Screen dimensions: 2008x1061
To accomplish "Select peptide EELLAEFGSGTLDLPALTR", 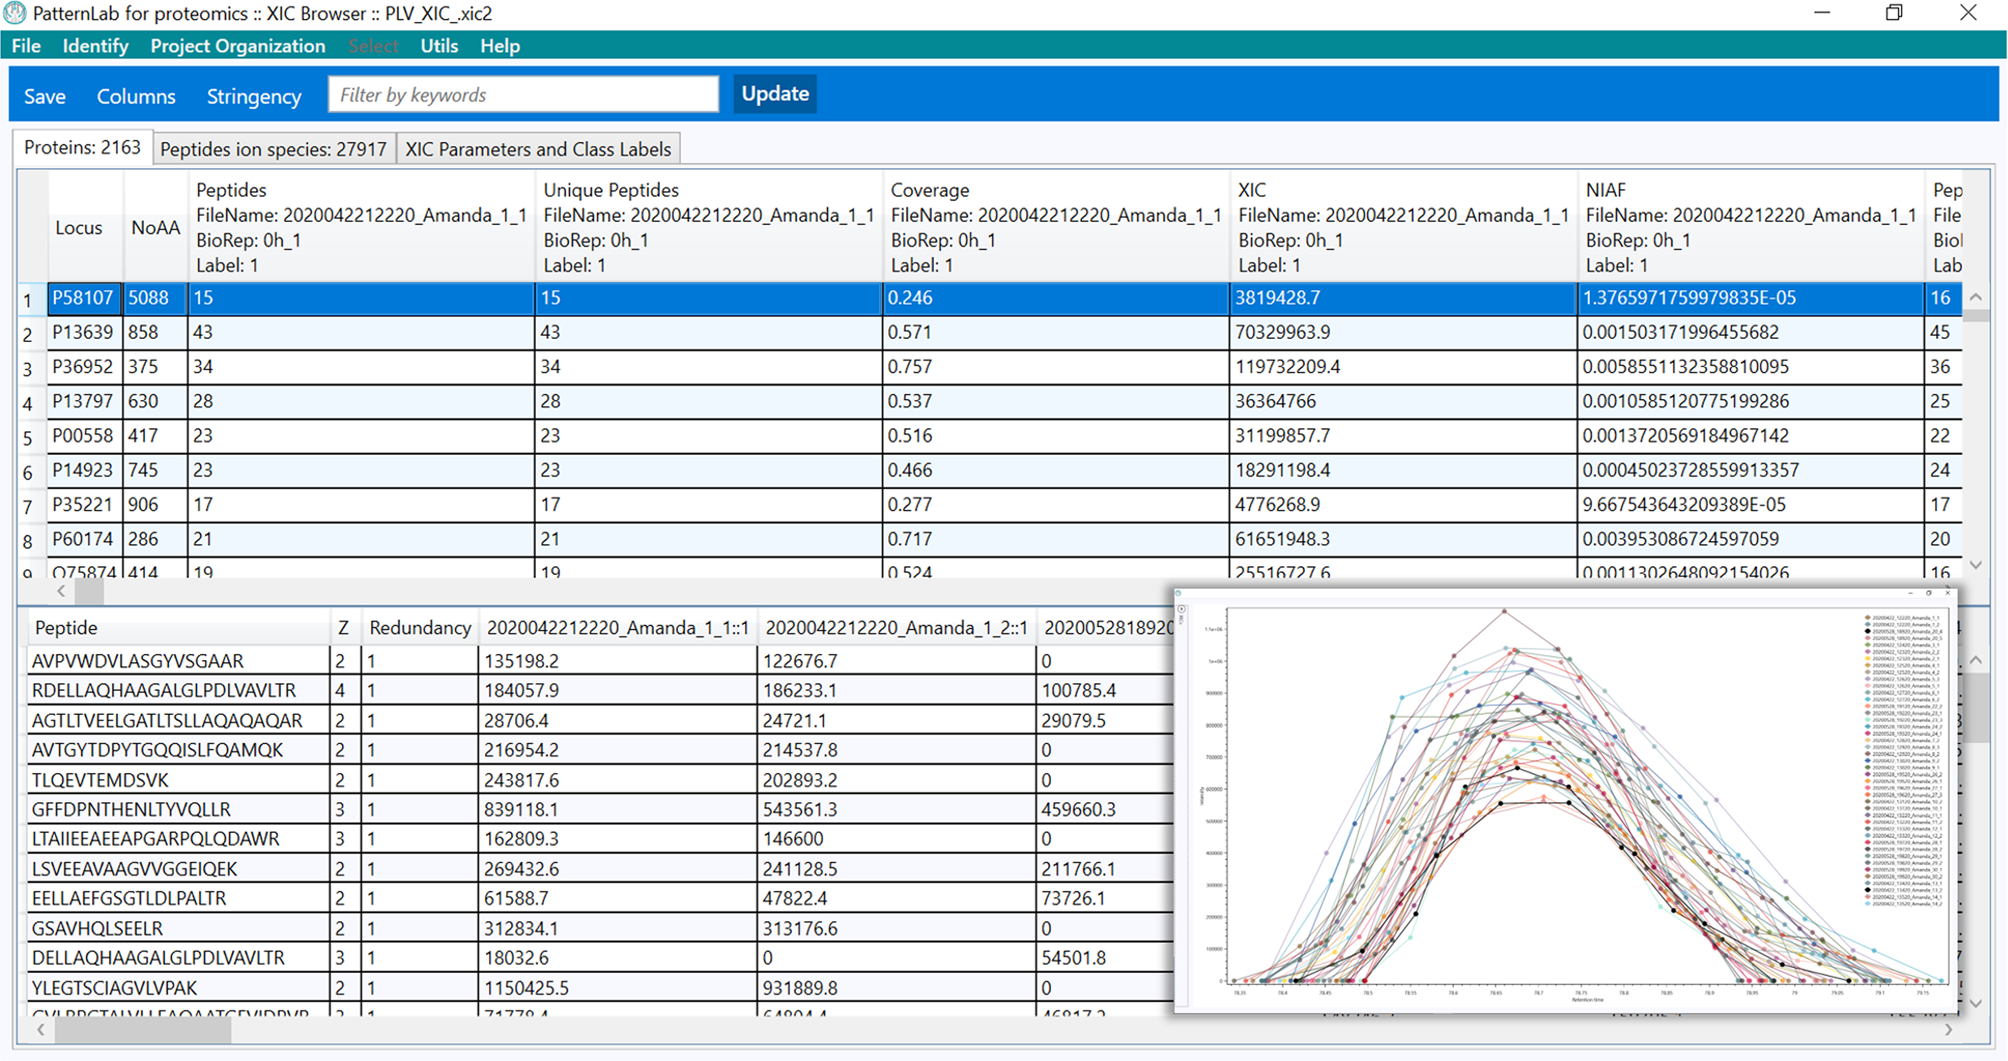I will tap(129, 898).
